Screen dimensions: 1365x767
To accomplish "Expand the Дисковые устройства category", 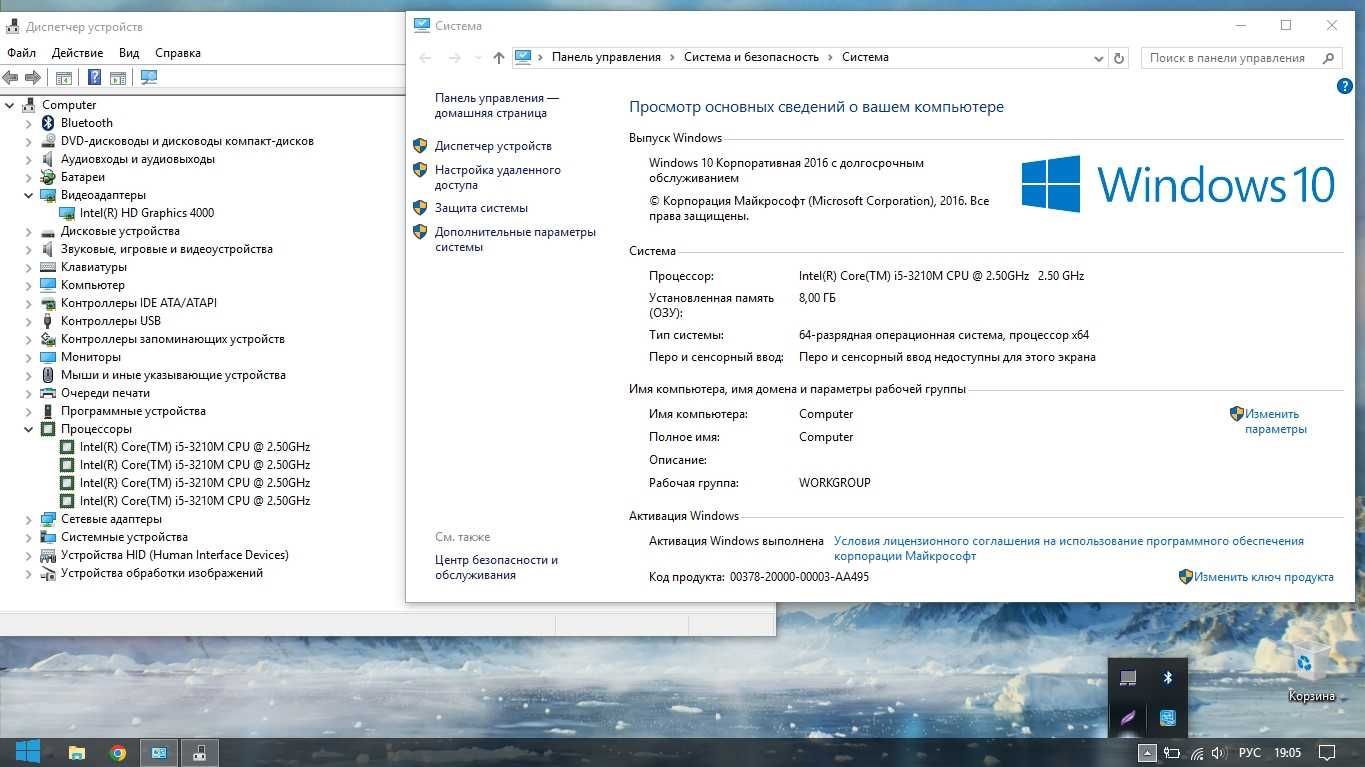I will 28,231.
